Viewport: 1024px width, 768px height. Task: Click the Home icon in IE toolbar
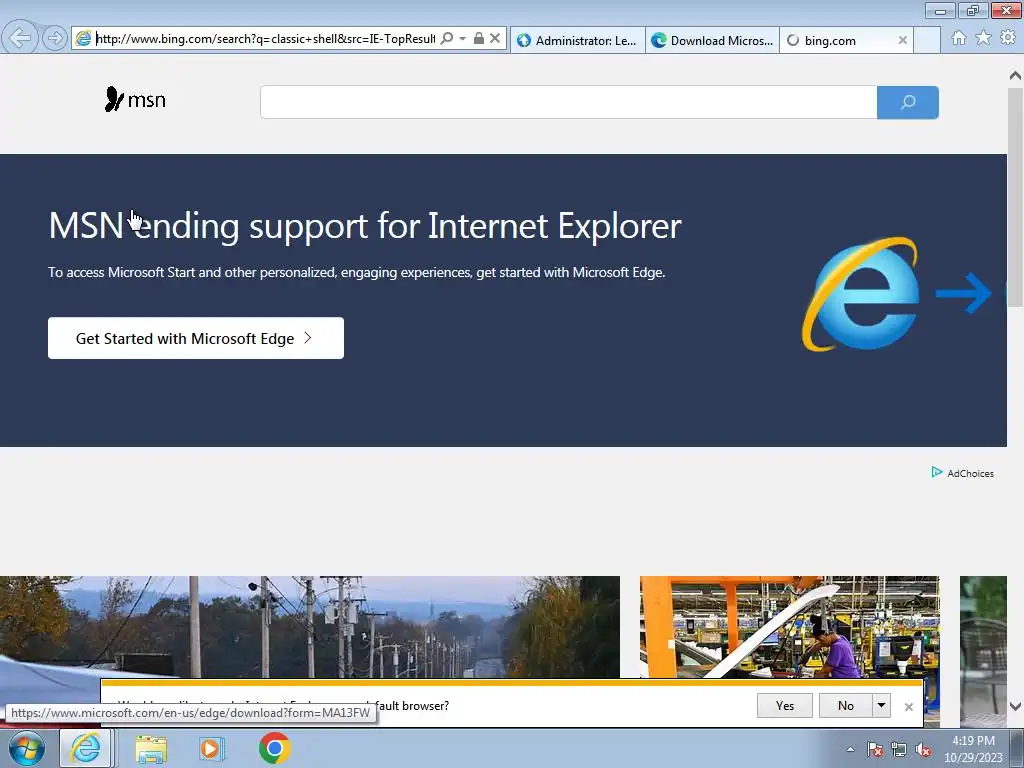tap(959, 38)
